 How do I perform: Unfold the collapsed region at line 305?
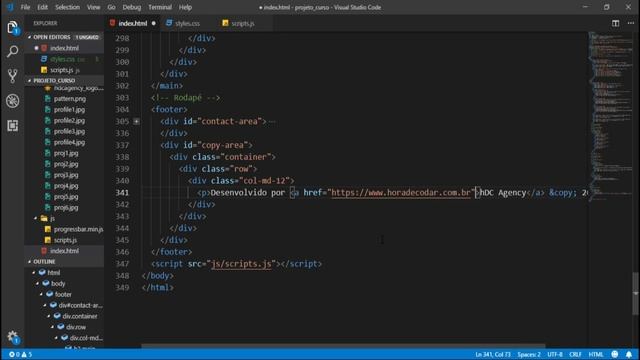pos(136,121)
